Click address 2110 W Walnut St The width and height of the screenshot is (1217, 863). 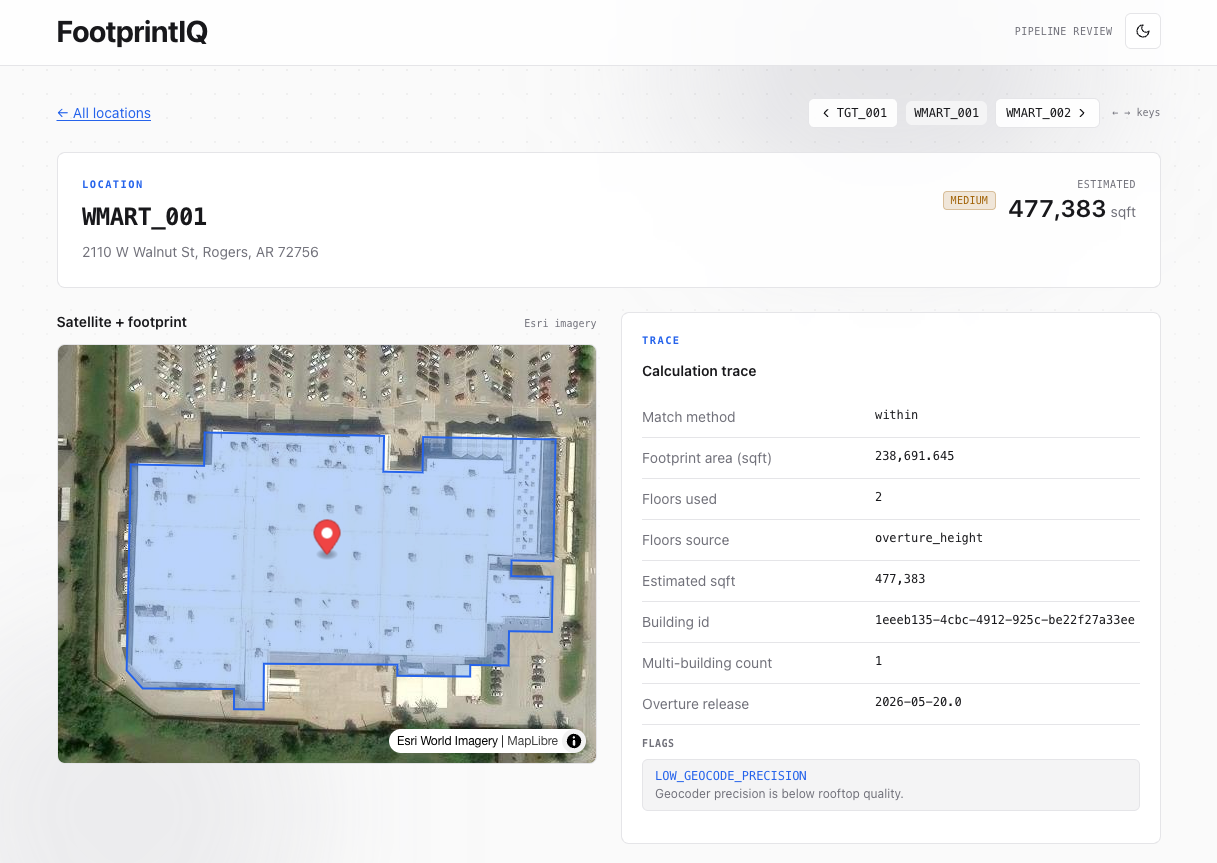click(x=200, y=252)
